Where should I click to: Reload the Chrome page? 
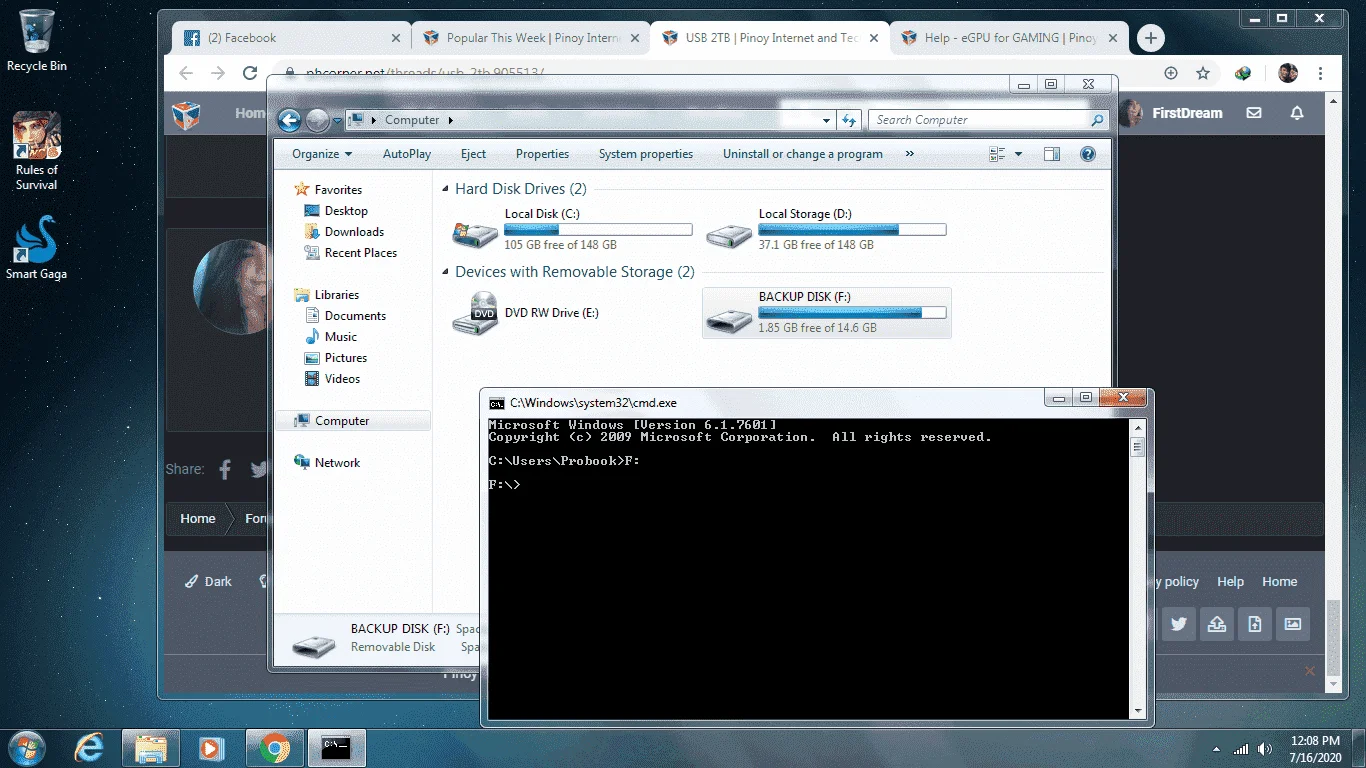click(x=250, y=73)
